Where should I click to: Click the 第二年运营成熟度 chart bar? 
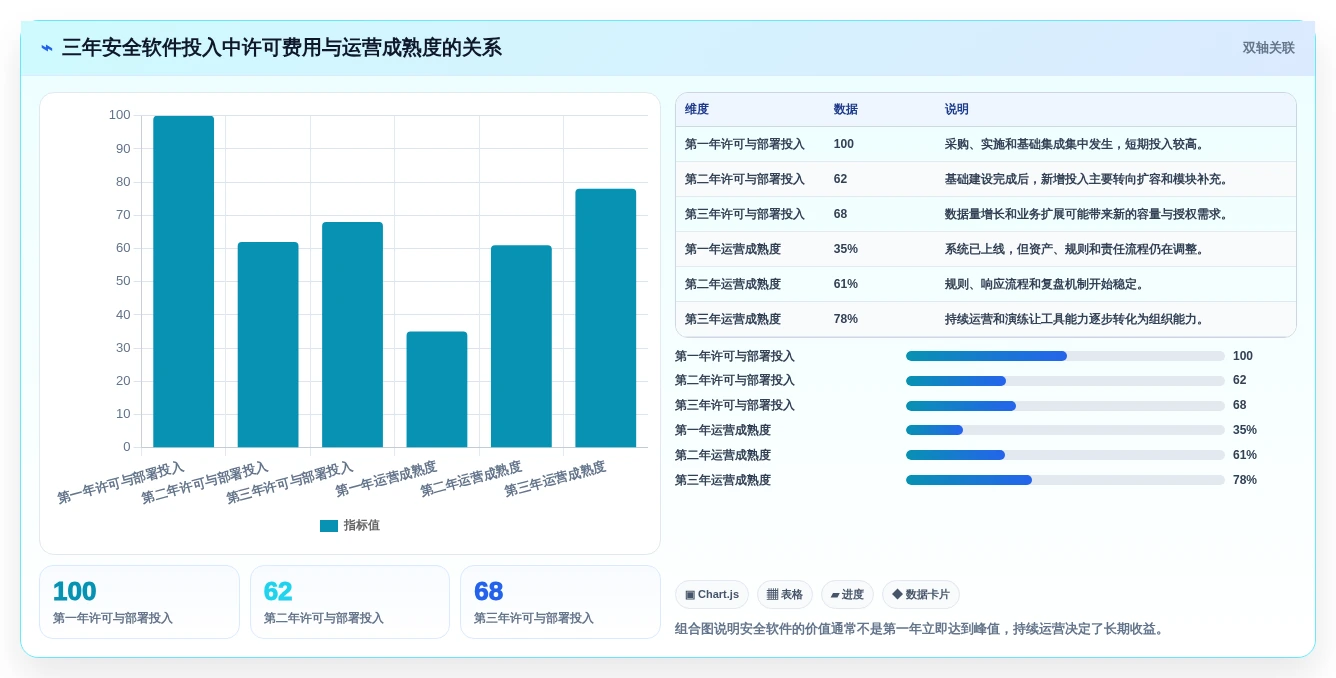pos(521,346)
